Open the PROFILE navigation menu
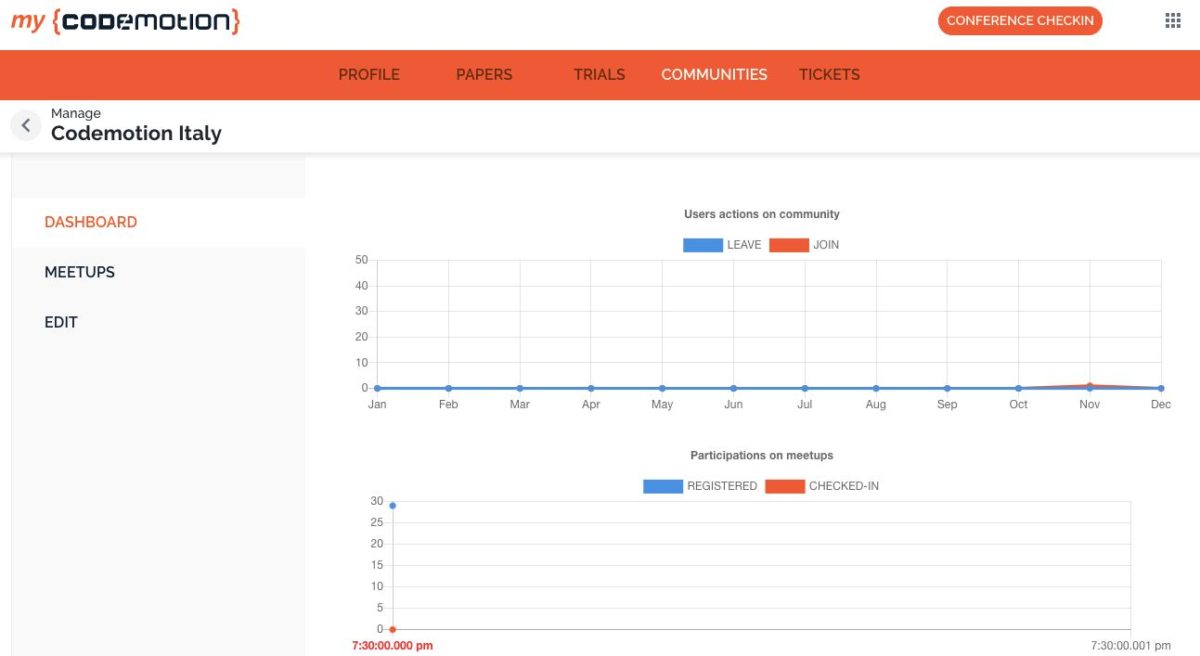This screenshot has width=1200, height=656. point(369,74)
